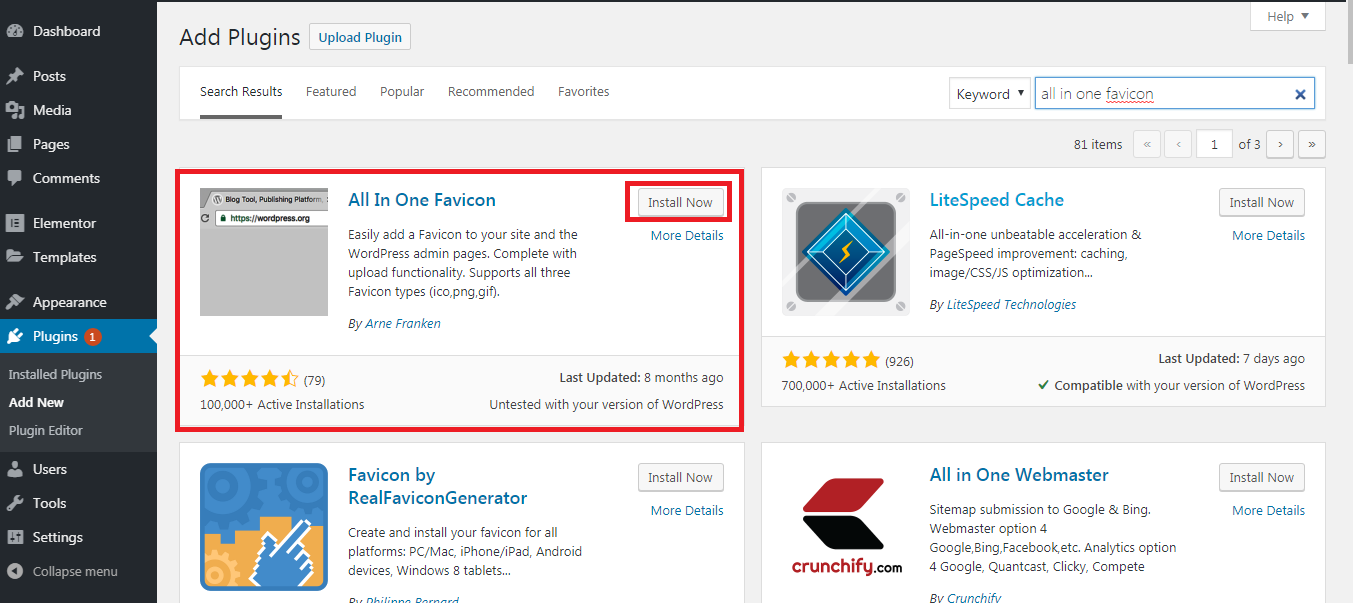View More Details for All In One Favicon

687,236
